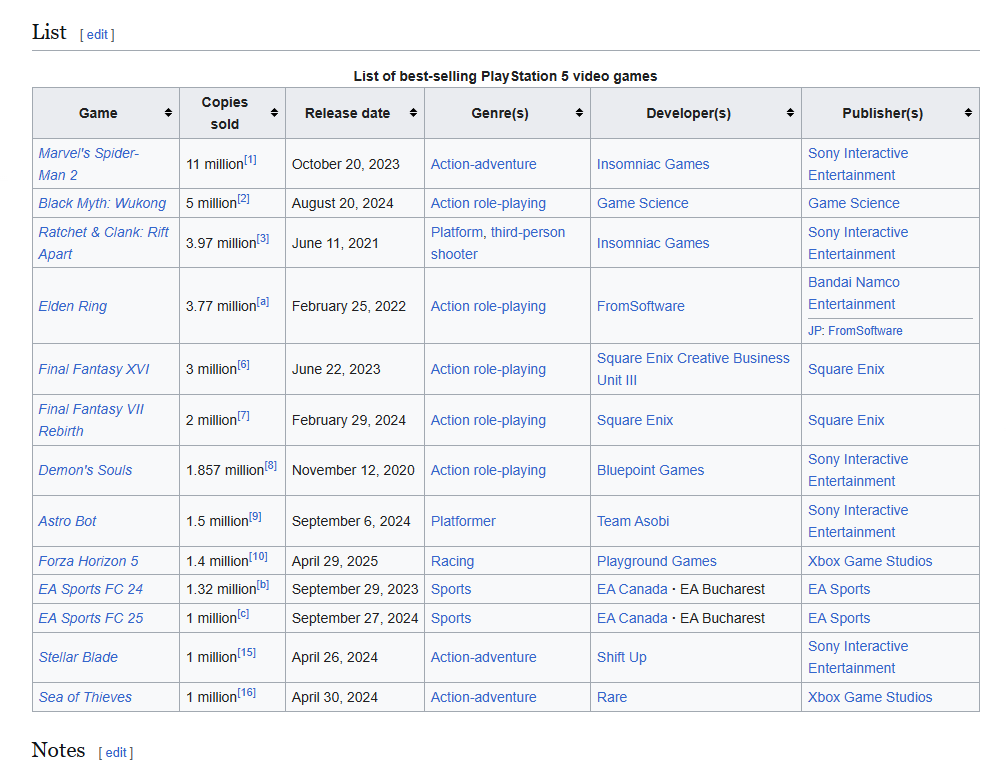Open Black Myth: Wukong article
This screenshot has width=1006, height=767.
pyautogui.click(x=102, y=203)
